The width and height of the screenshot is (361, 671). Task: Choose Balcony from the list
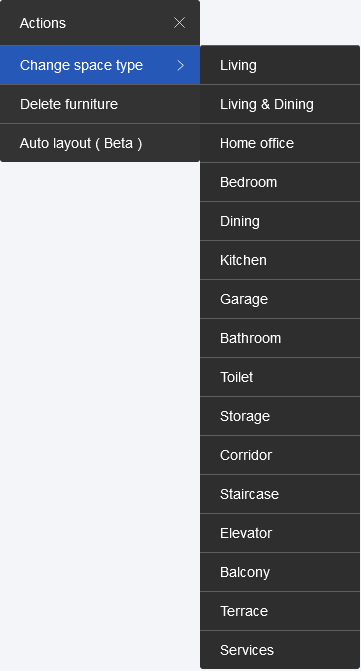(280, 572)
